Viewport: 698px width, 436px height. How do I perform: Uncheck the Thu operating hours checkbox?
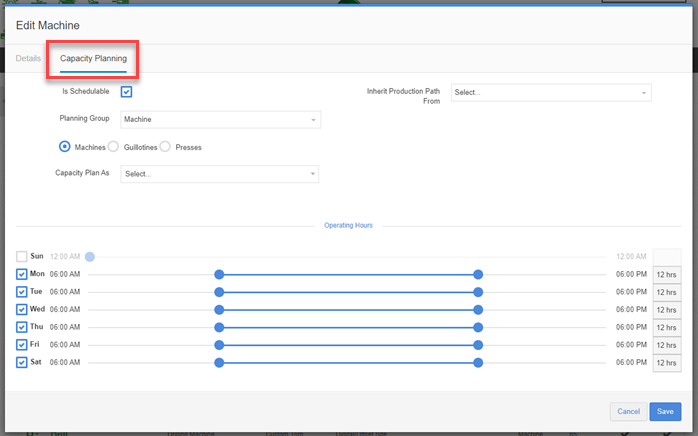21,327
